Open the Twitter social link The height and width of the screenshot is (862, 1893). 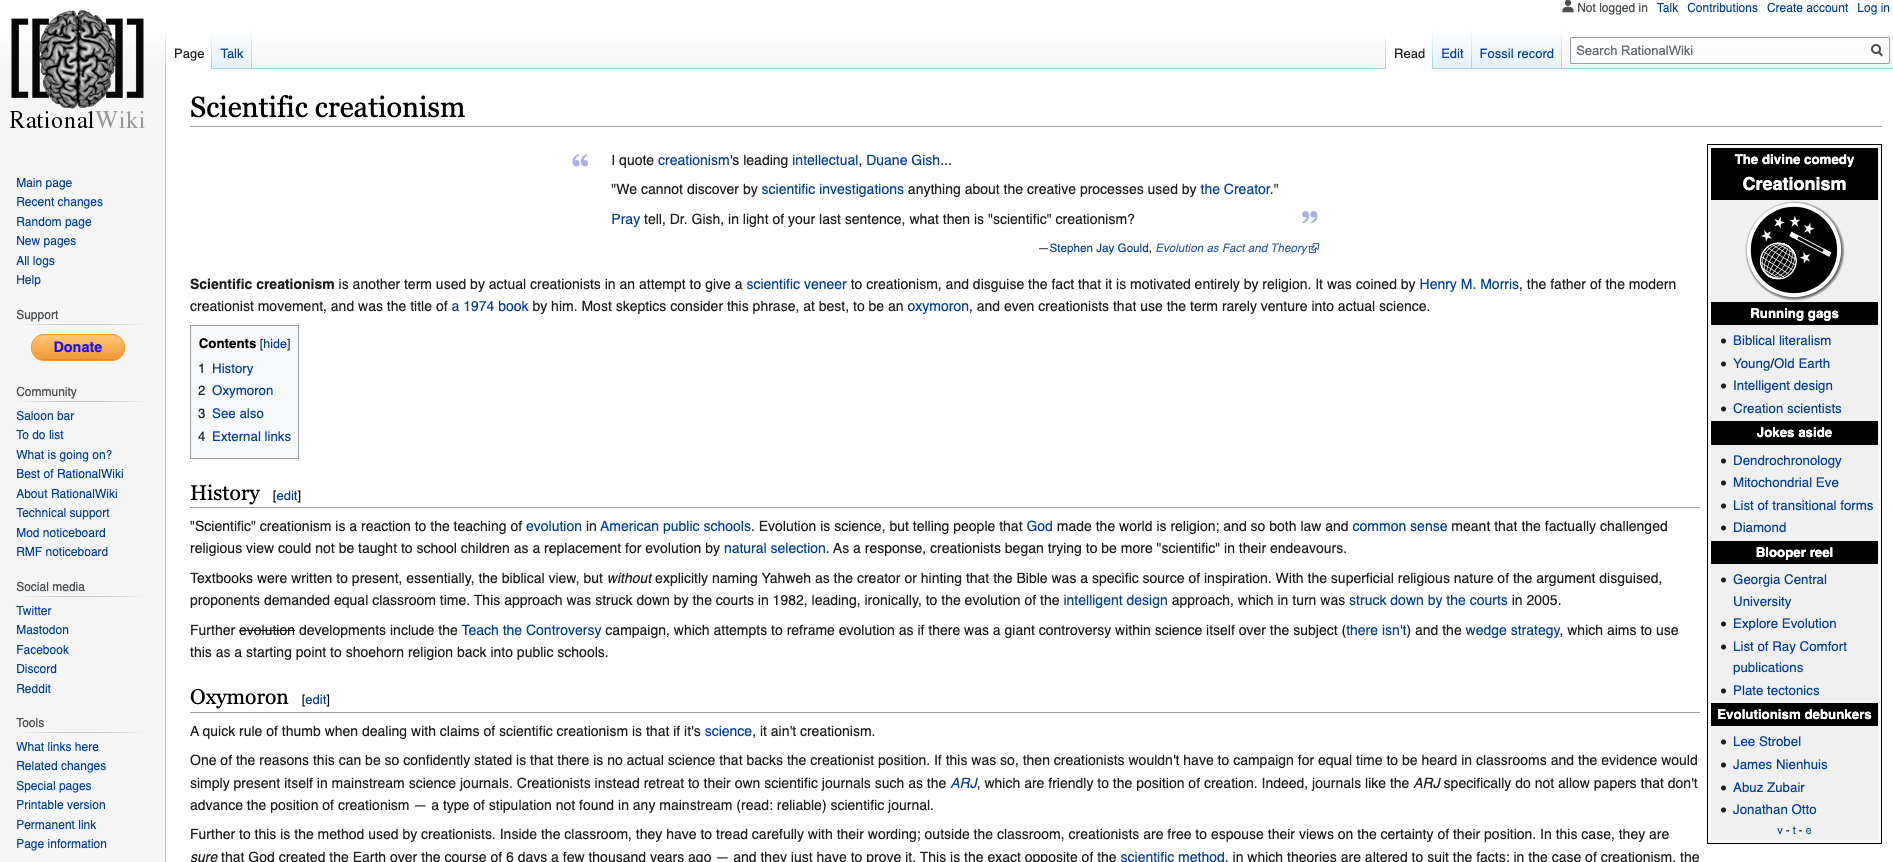tap(34, 611)
